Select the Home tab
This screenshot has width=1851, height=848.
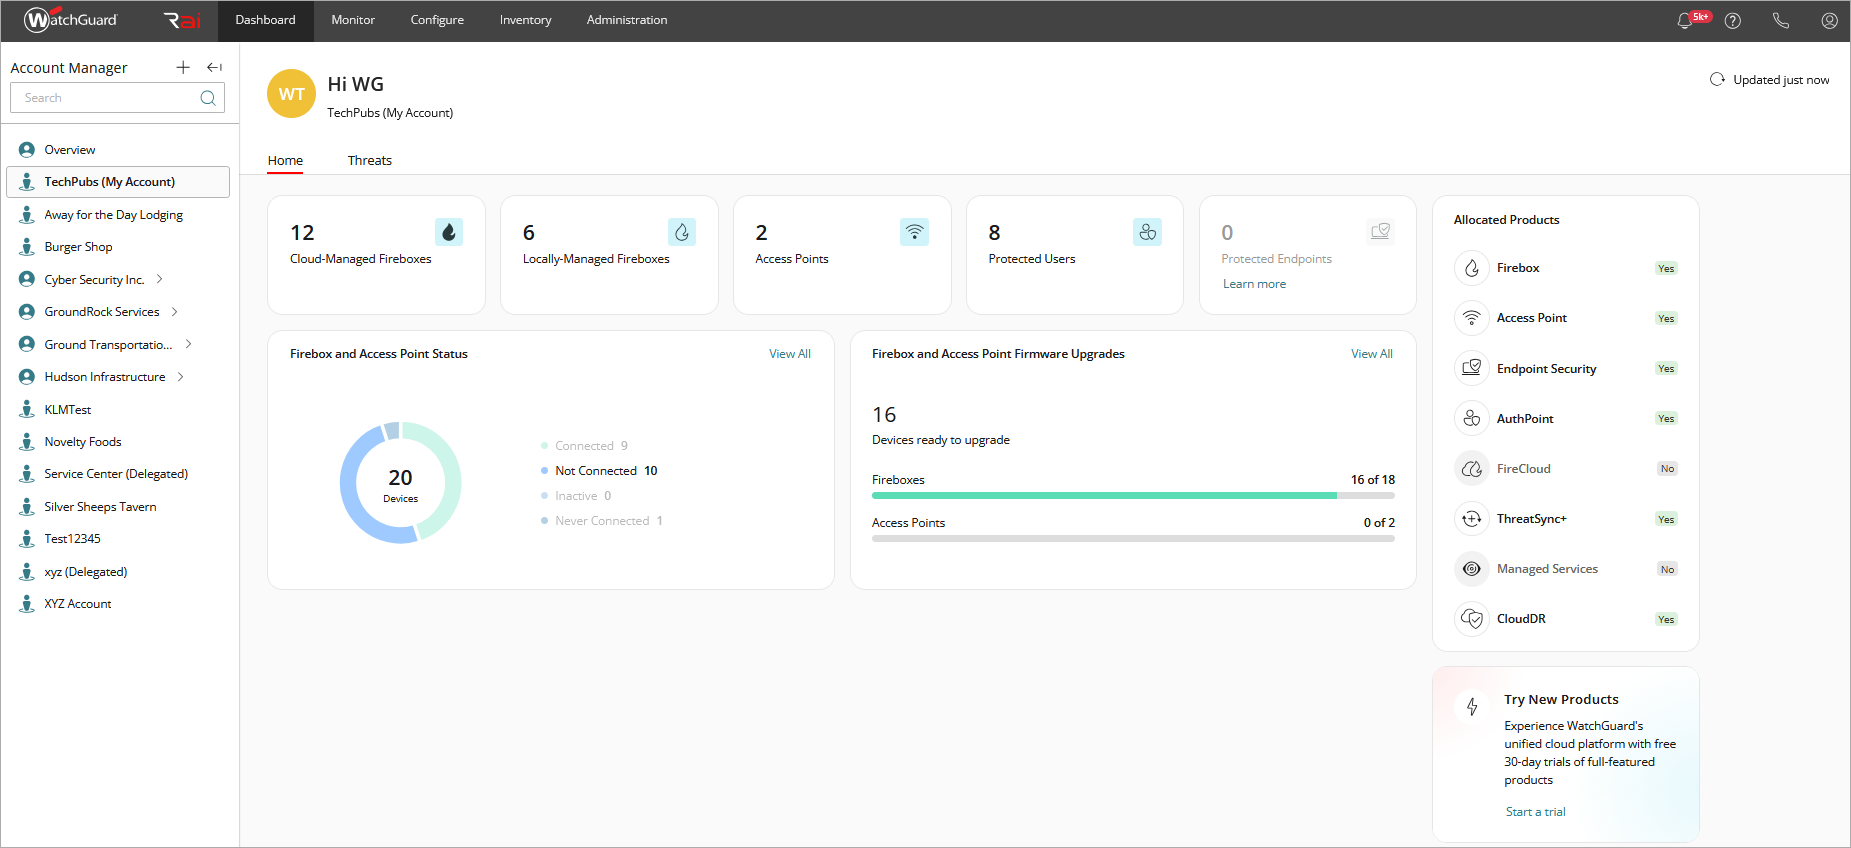[x=285, y=160]
